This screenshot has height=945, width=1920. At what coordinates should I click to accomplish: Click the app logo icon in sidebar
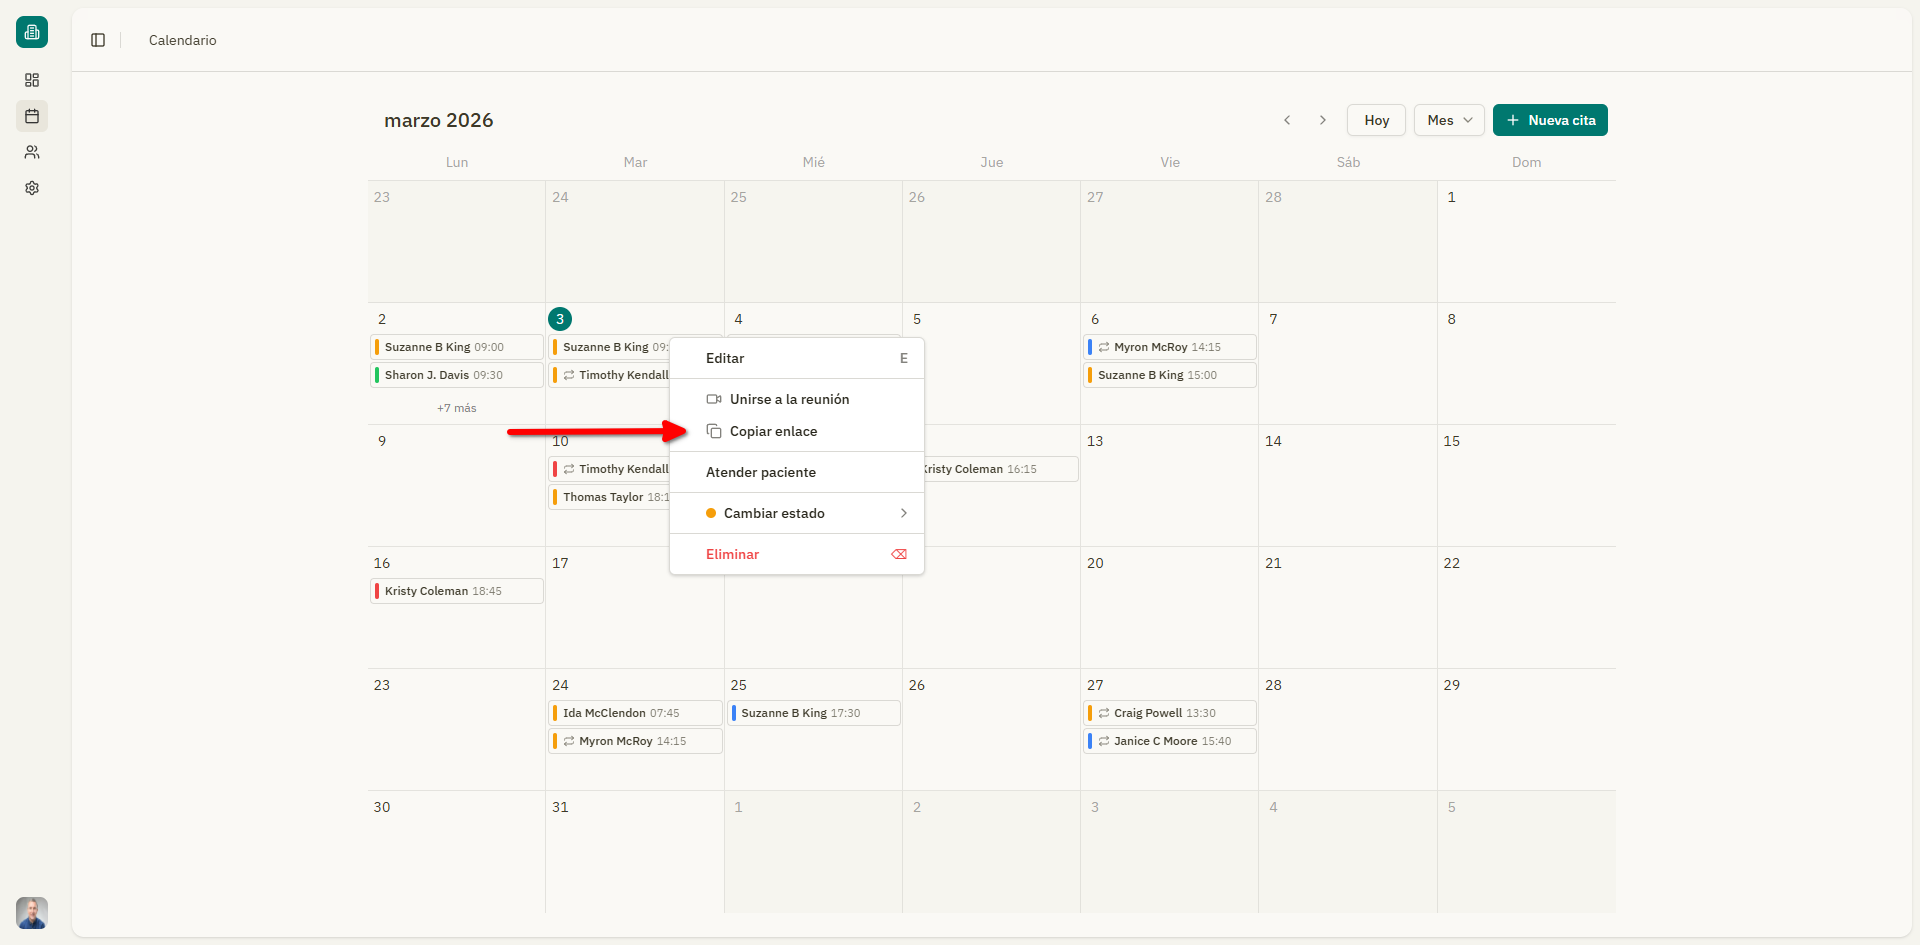click(32, 32)
